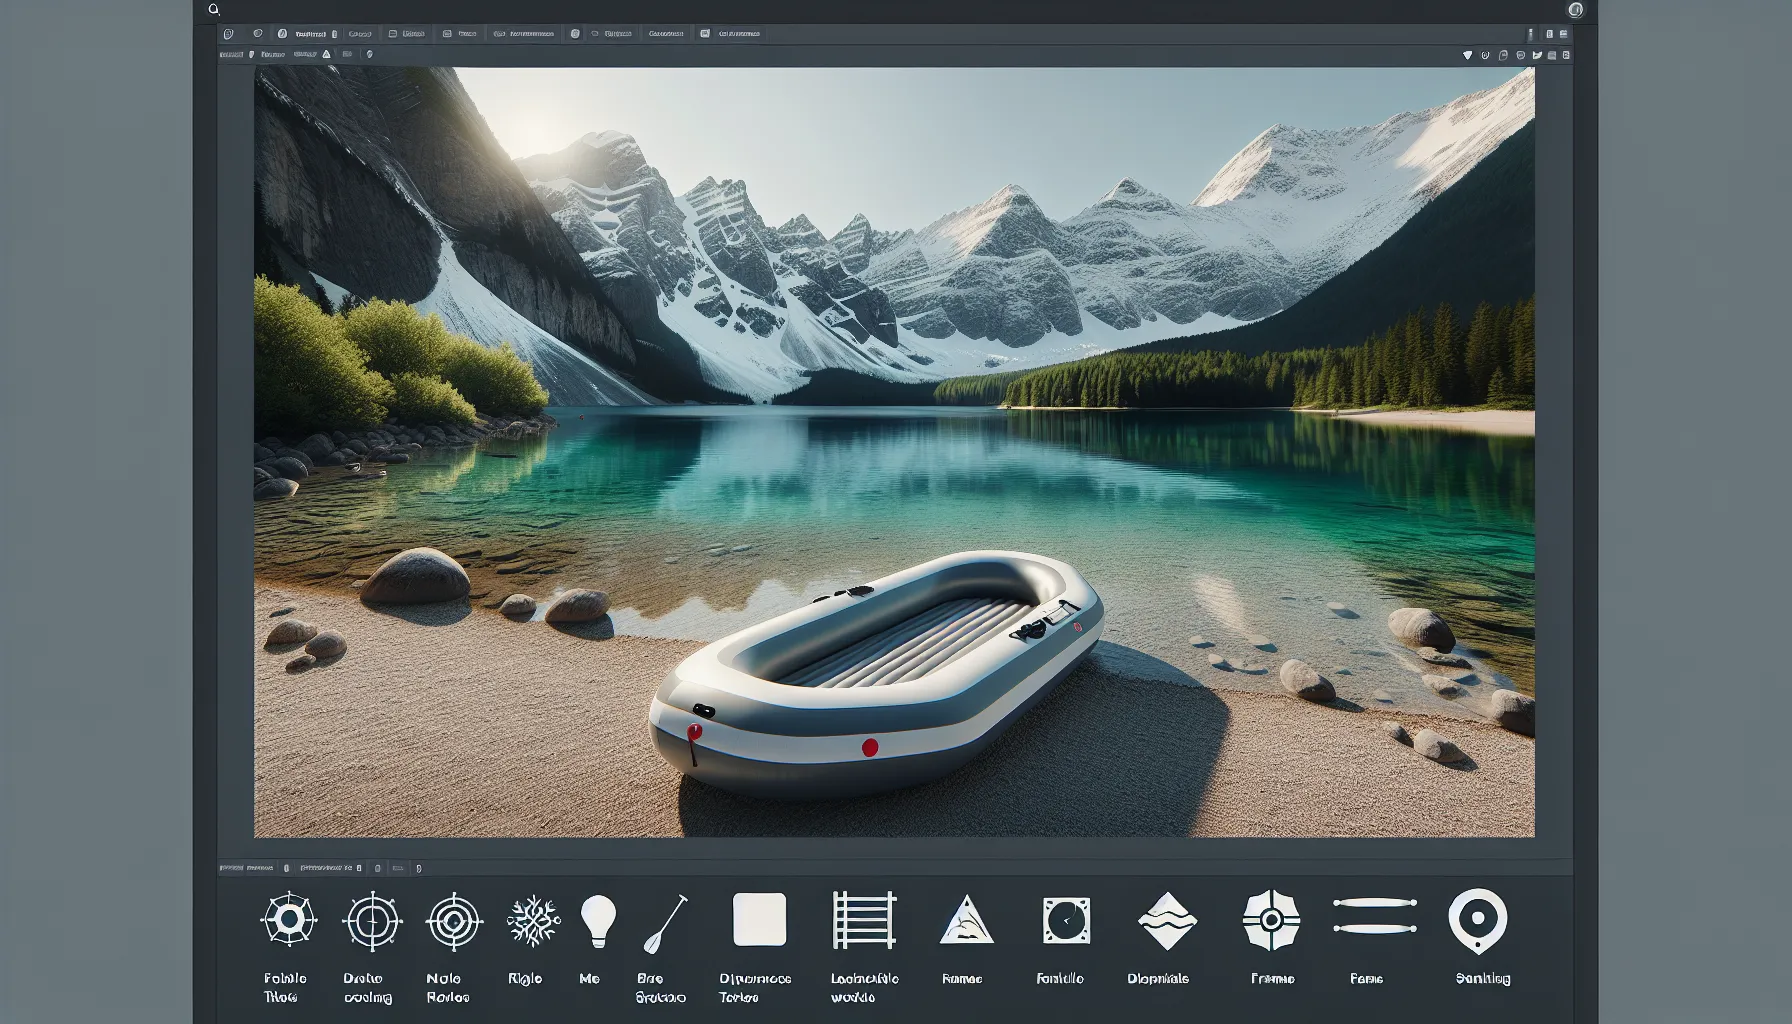The image size is (1792, 1024).
Task: Click the ship's wheel icon in bottom strip
Action: [x=288, y=919]
